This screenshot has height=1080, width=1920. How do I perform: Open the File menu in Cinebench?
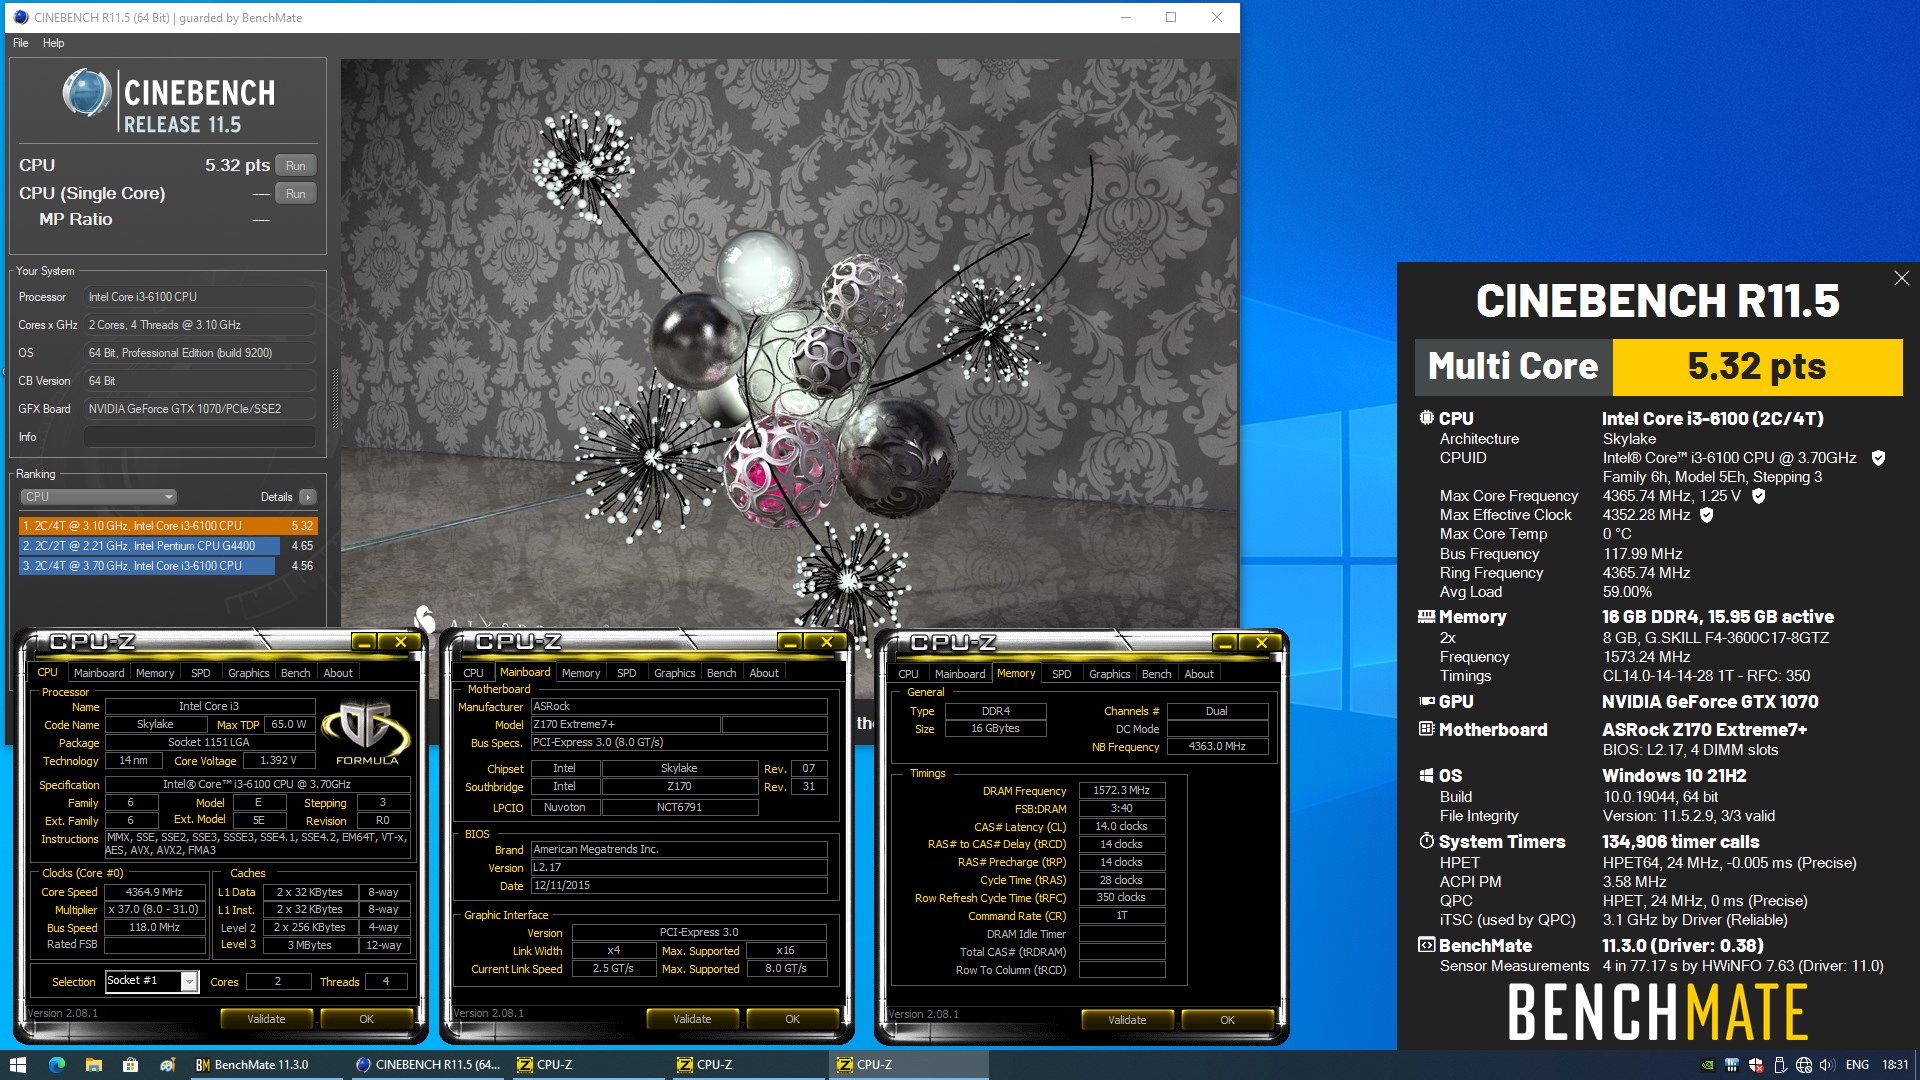(x=21, y=43)
